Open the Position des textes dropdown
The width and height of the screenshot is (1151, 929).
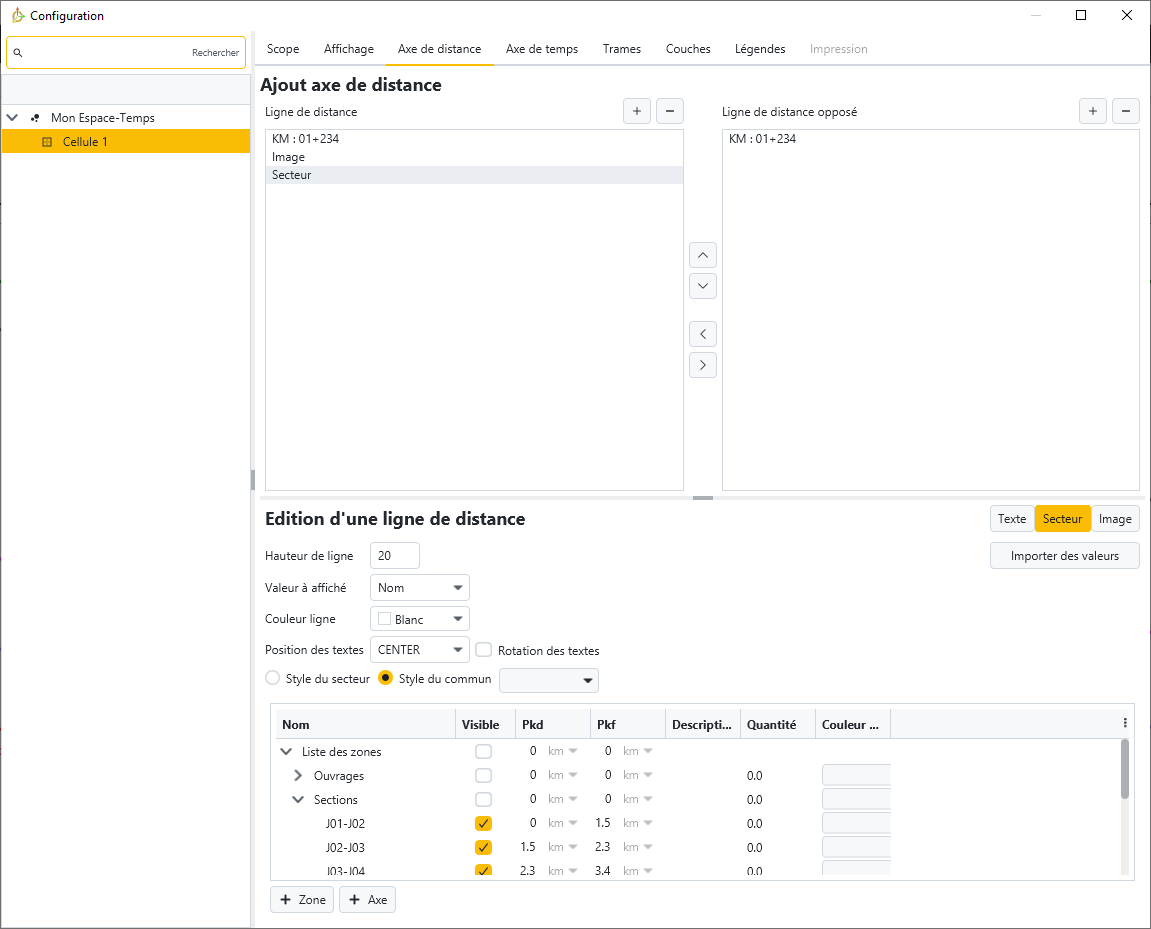pyautogui.click(x=420, y=650)
